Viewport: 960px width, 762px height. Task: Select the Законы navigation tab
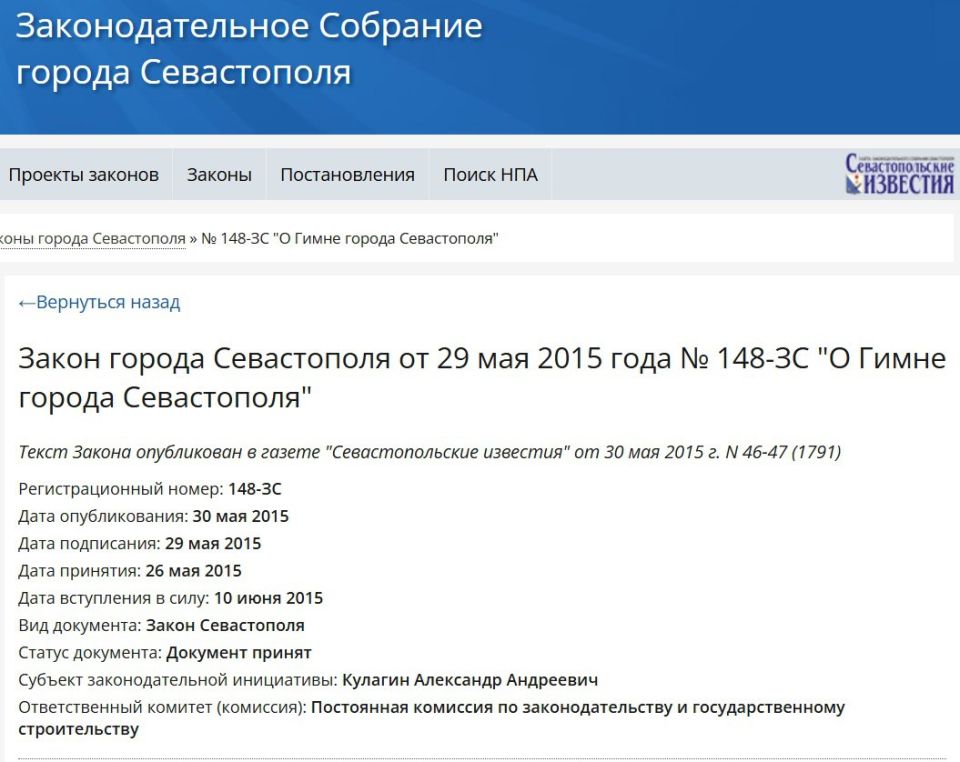pos(218,173)
